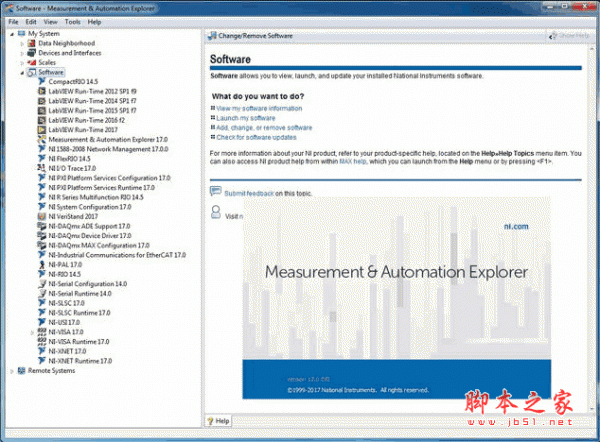600x442 pixels.
Task: Click the Help tab question mark icon
Action: click(210, 421)
